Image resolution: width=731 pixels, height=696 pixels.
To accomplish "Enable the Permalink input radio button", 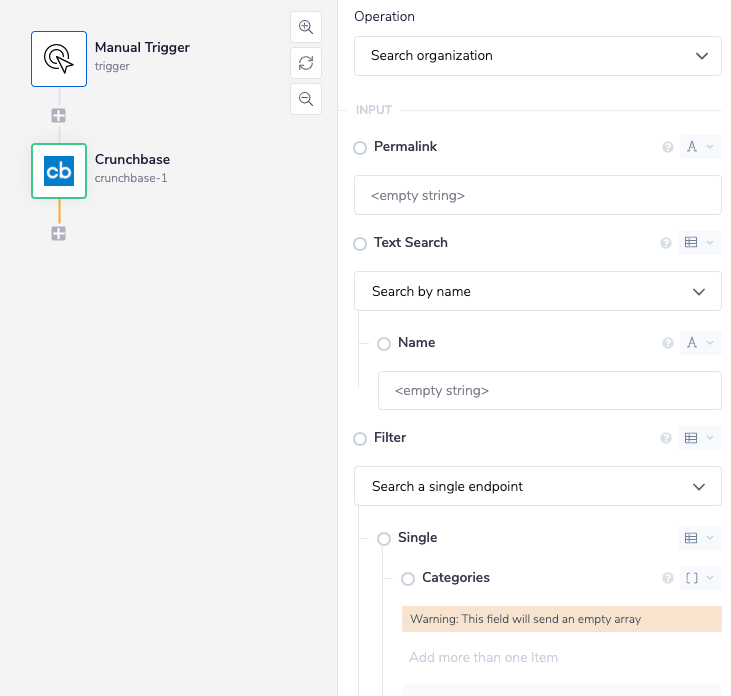I will (x=360, y=148).
